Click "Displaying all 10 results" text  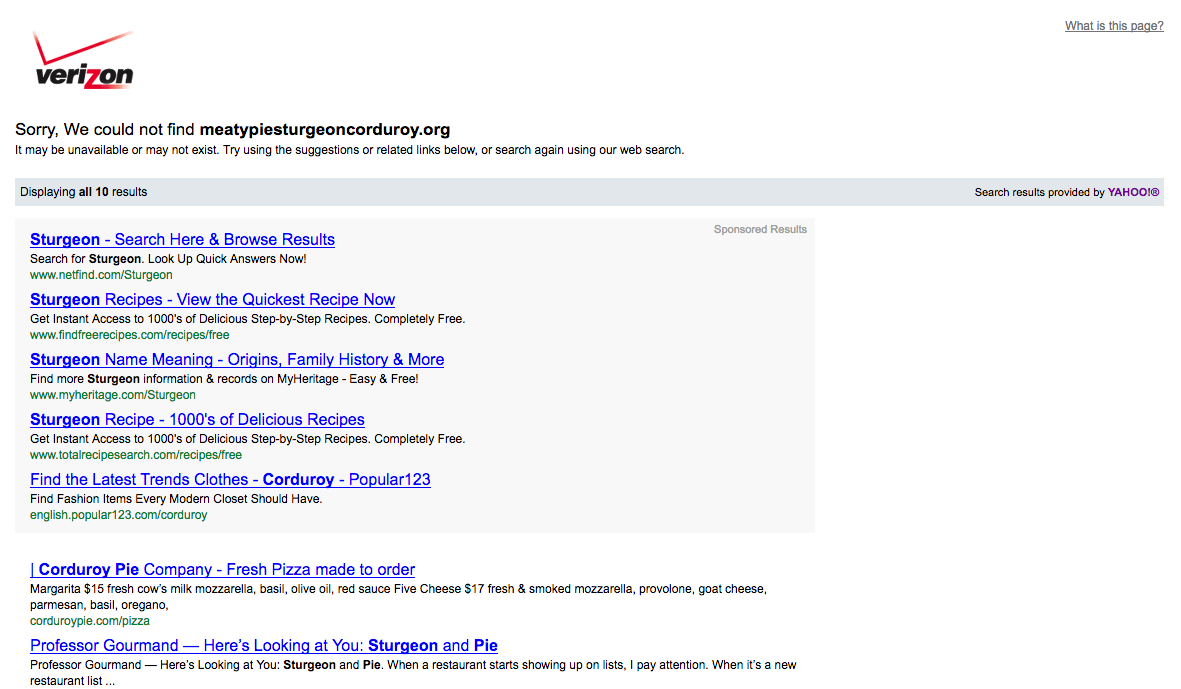click(x=84, y=192)
